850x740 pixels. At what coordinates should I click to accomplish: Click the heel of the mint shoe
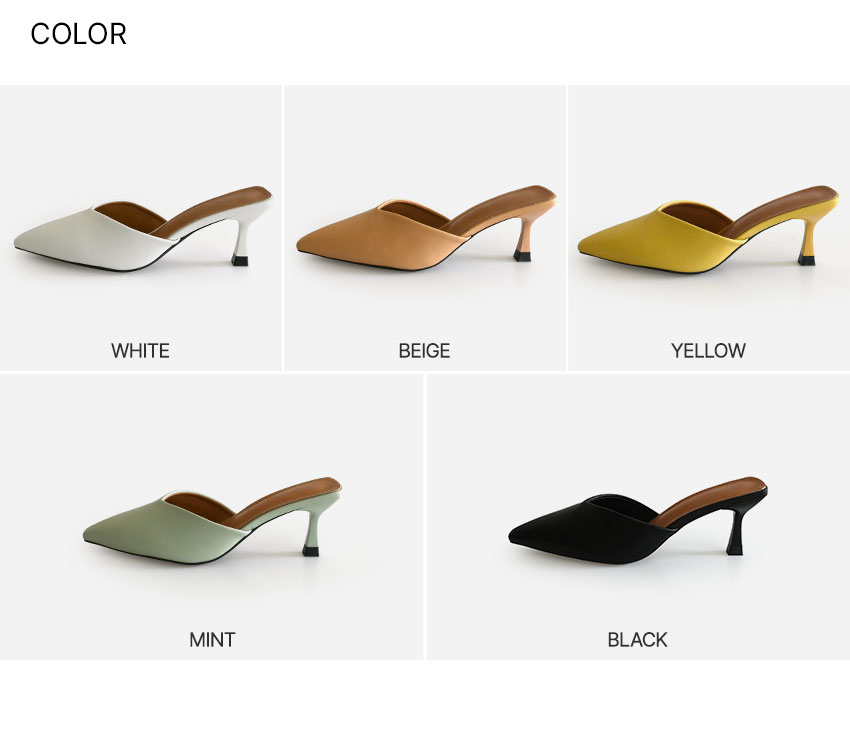click(311, 534)
